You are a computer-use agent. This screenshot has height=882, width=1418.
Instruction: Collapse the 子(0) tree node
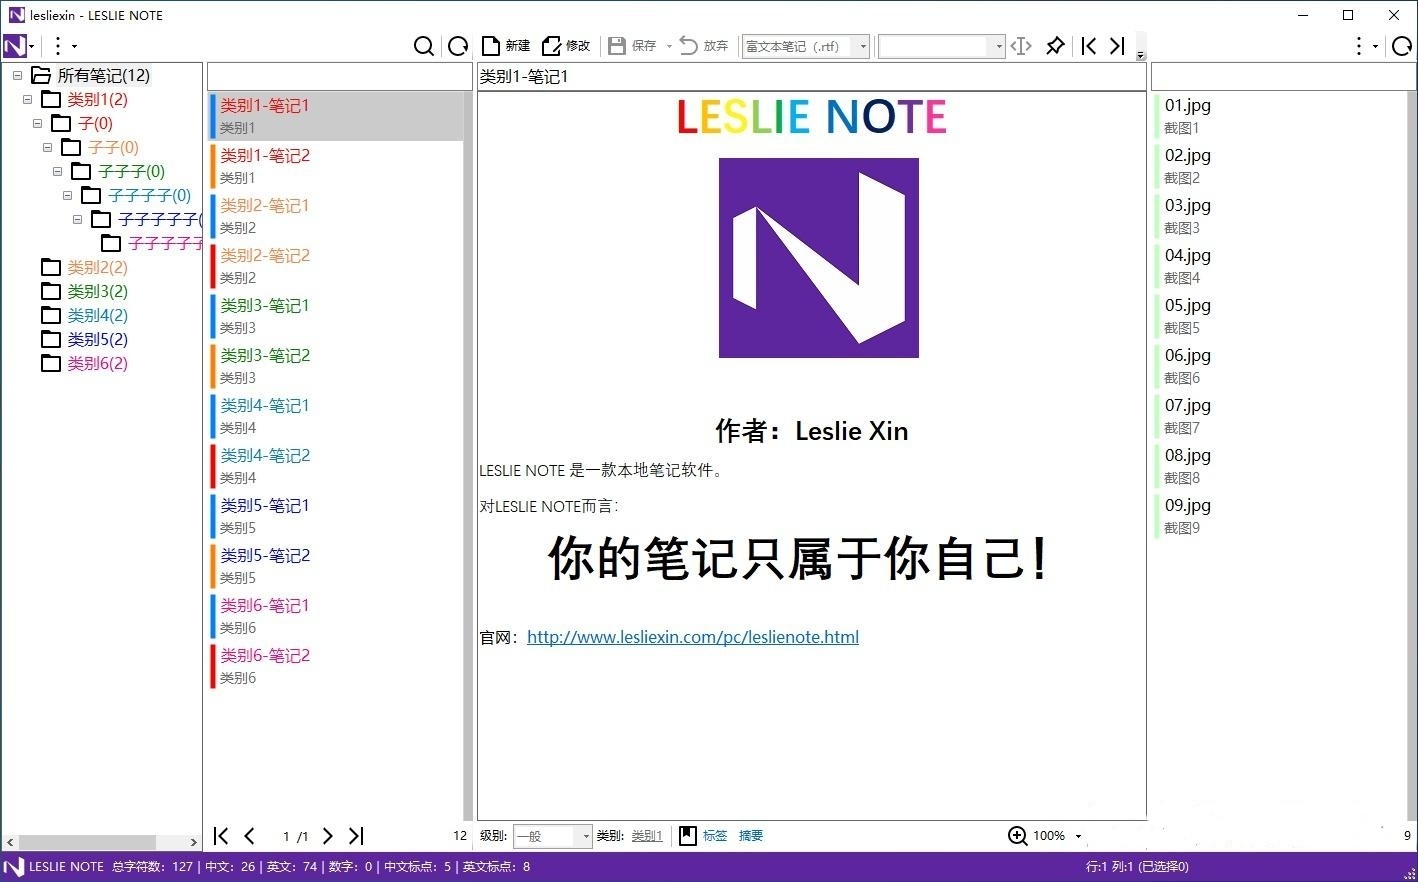point(37,123)
